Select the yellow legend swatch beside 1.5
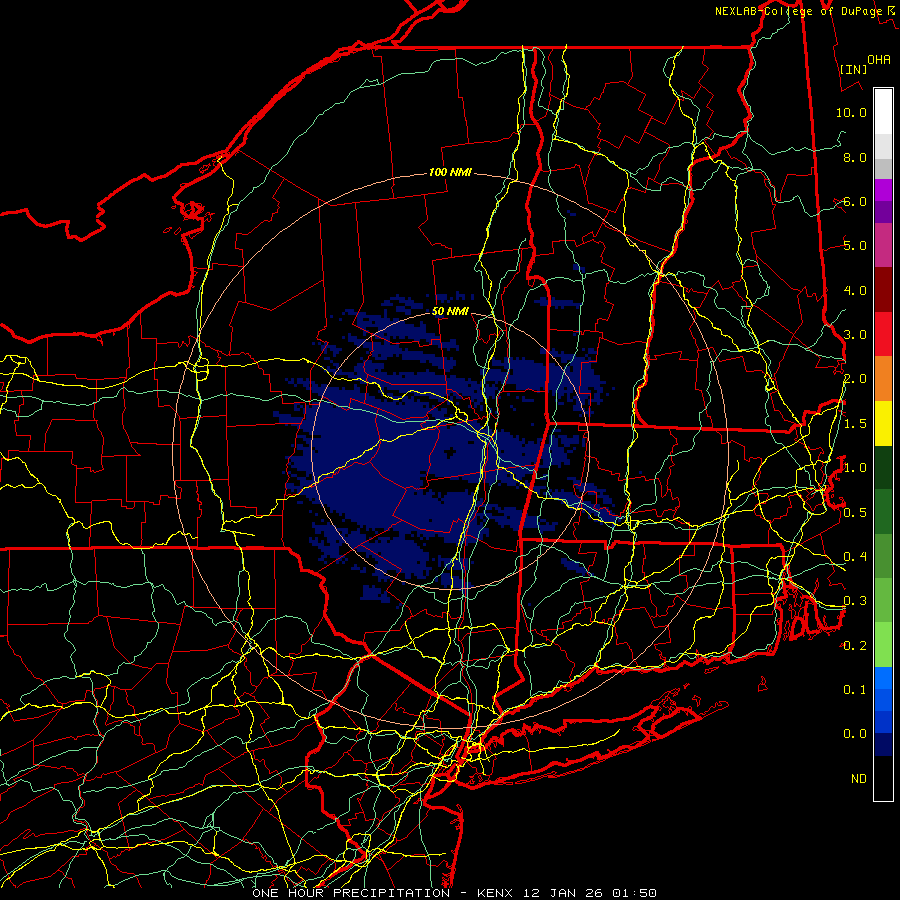The height and width of the screenshot is (900, 900). (x=883, y=424)
